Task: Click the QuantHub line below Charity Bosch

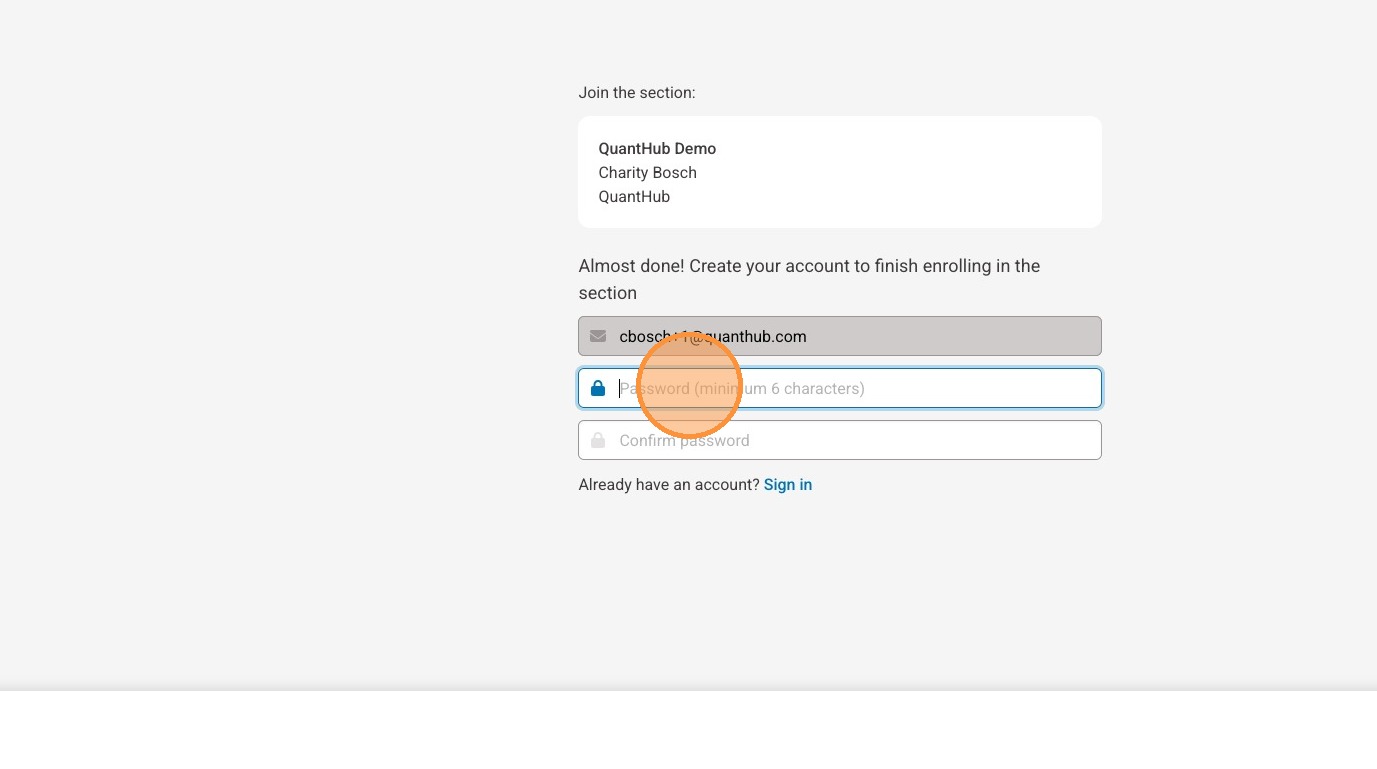Action: click(x=634, y=197)
